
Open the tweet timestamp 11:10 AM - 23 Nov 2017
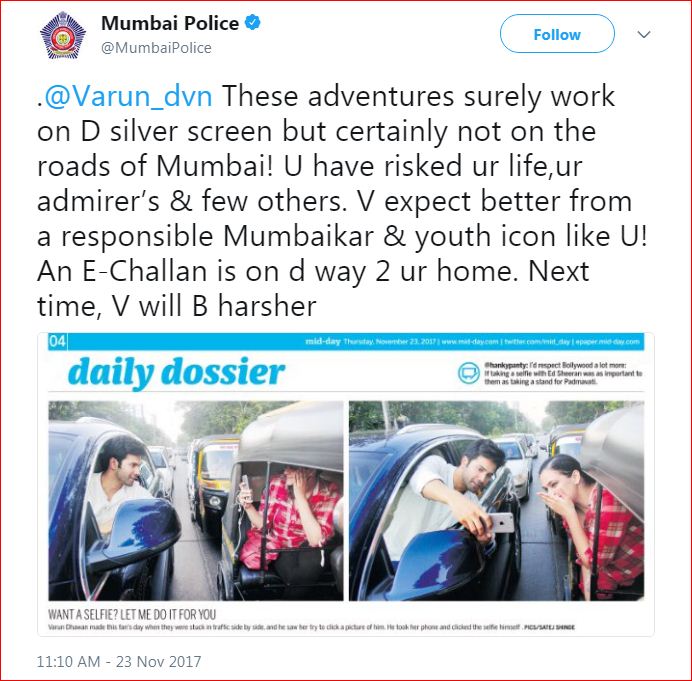(x=119, y=661)
